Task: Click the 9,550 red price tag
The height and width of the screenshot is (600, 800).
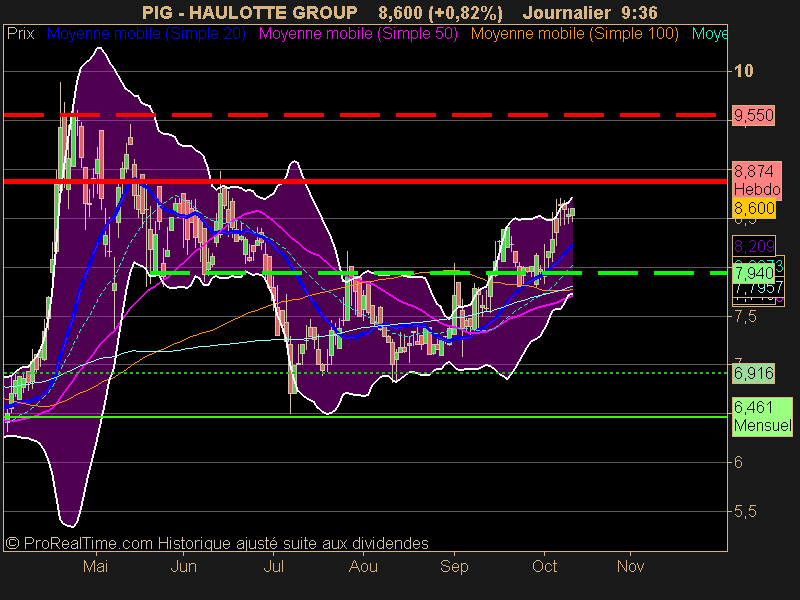Action: [x=754, y=115]
